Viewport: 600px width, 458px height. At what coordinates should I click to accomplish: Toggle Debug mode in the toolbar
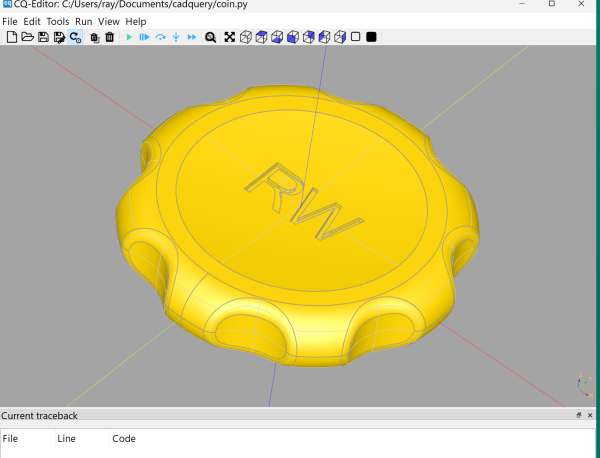(x=144, y=37)
